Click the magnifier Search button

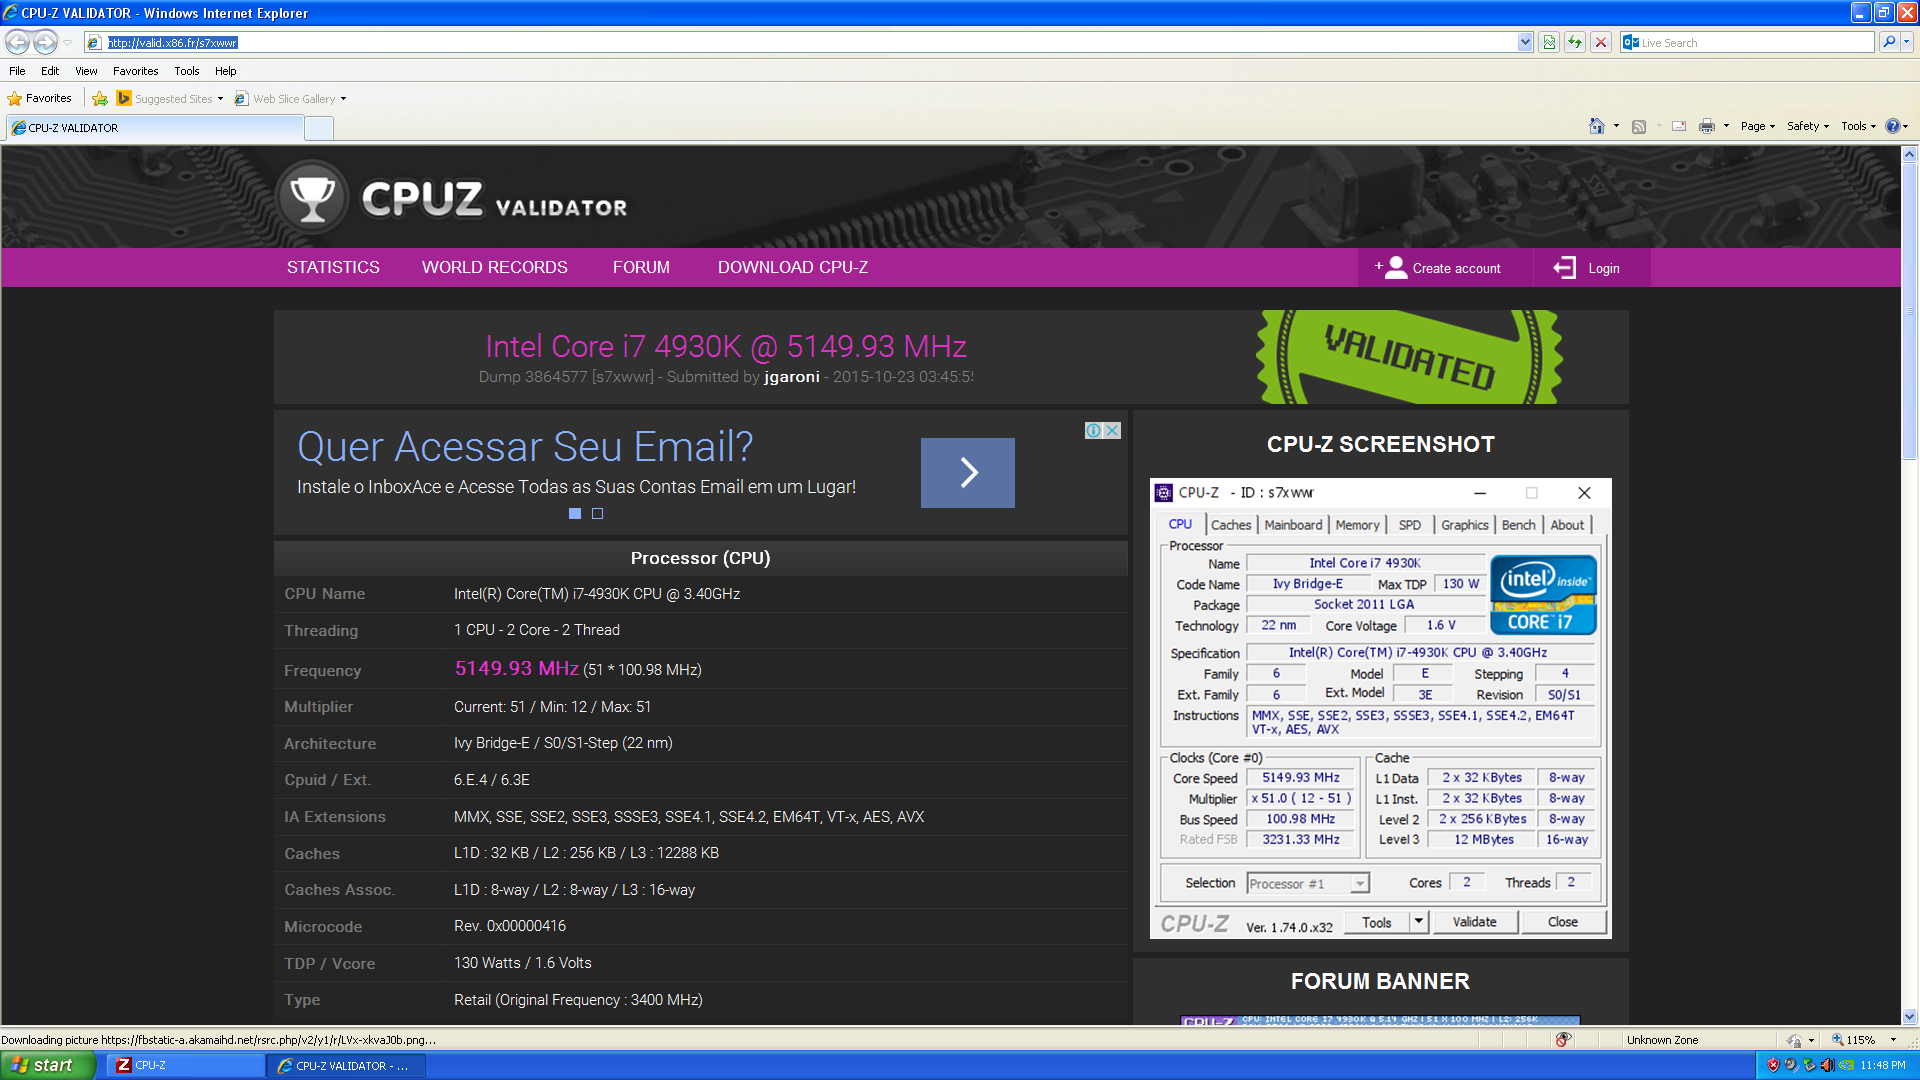[x=1888, y=42]
